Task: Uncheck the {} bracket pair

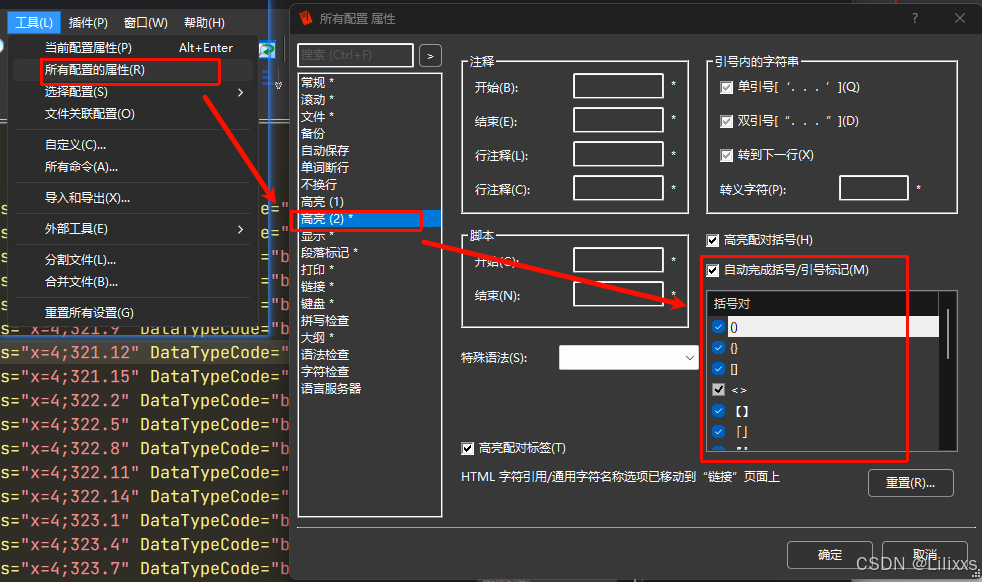Action: pos(718,348)
